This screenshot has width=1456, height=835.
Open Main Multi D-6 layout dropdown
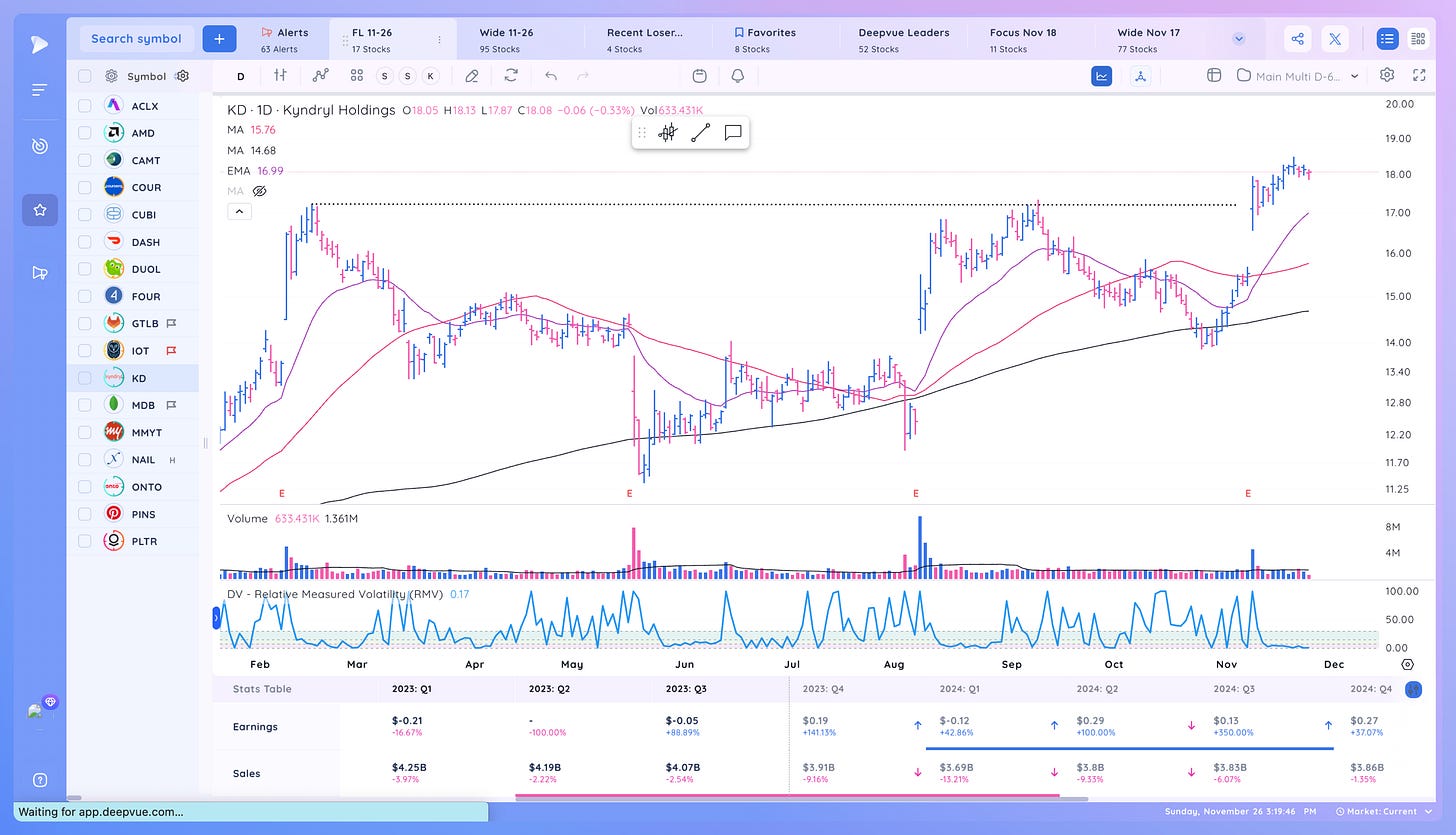1299,75
